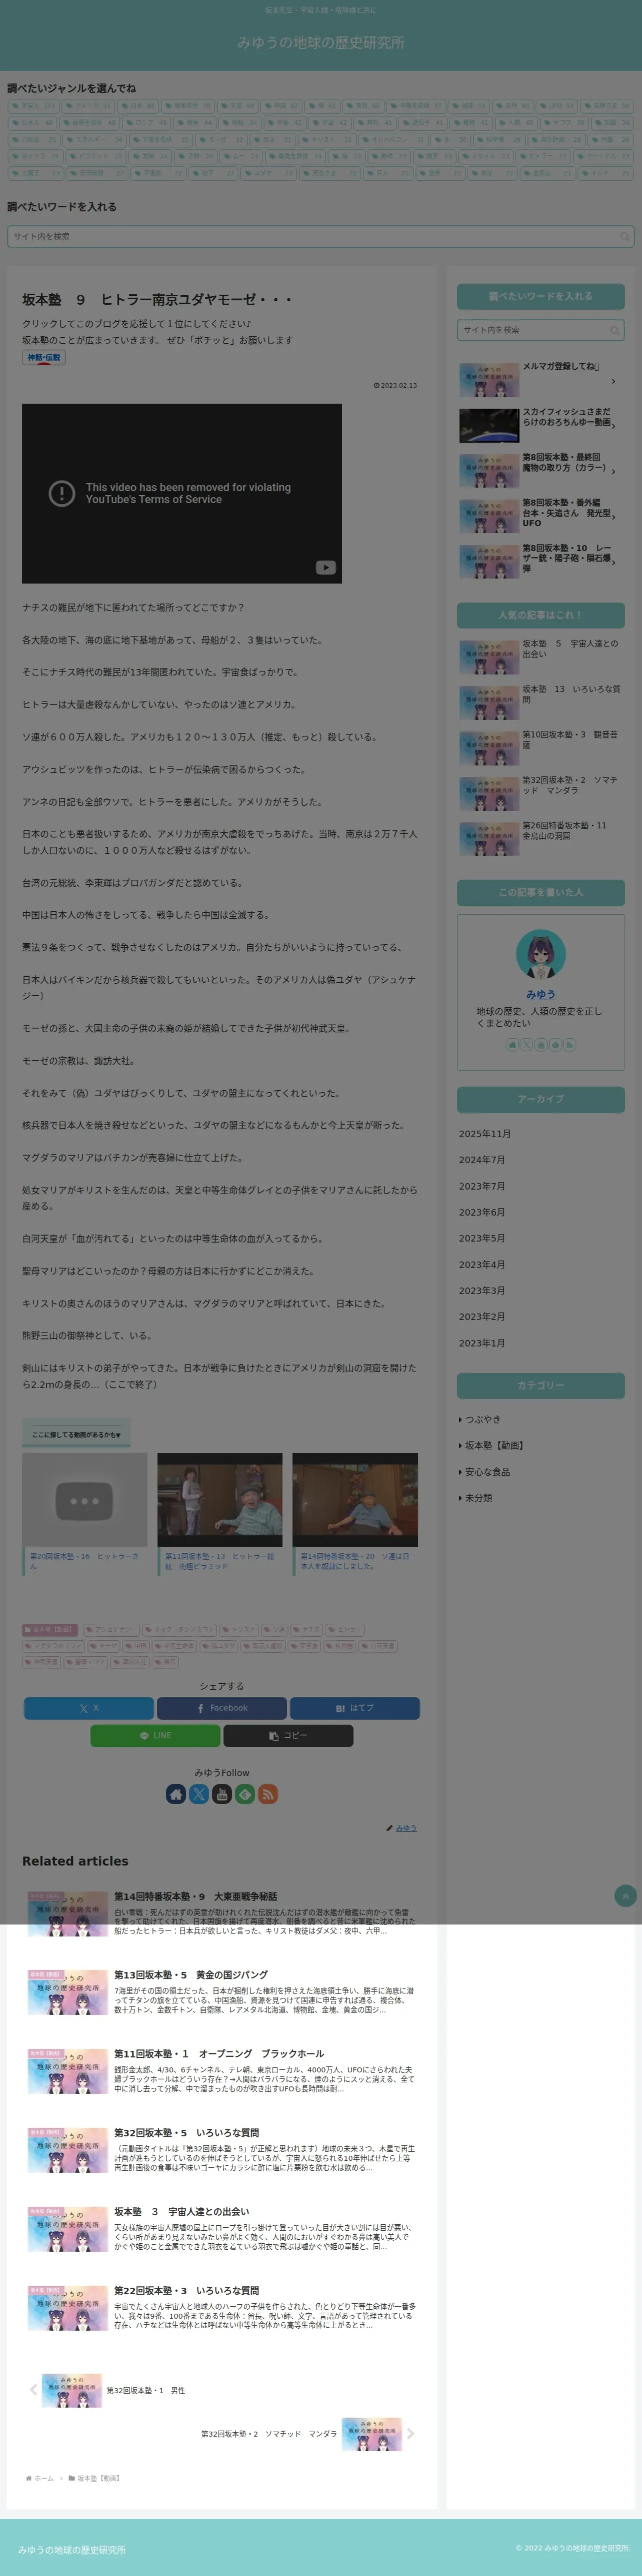Click the マグダラのマリア tag
642x2576 pixels.
pos(54,1646)
